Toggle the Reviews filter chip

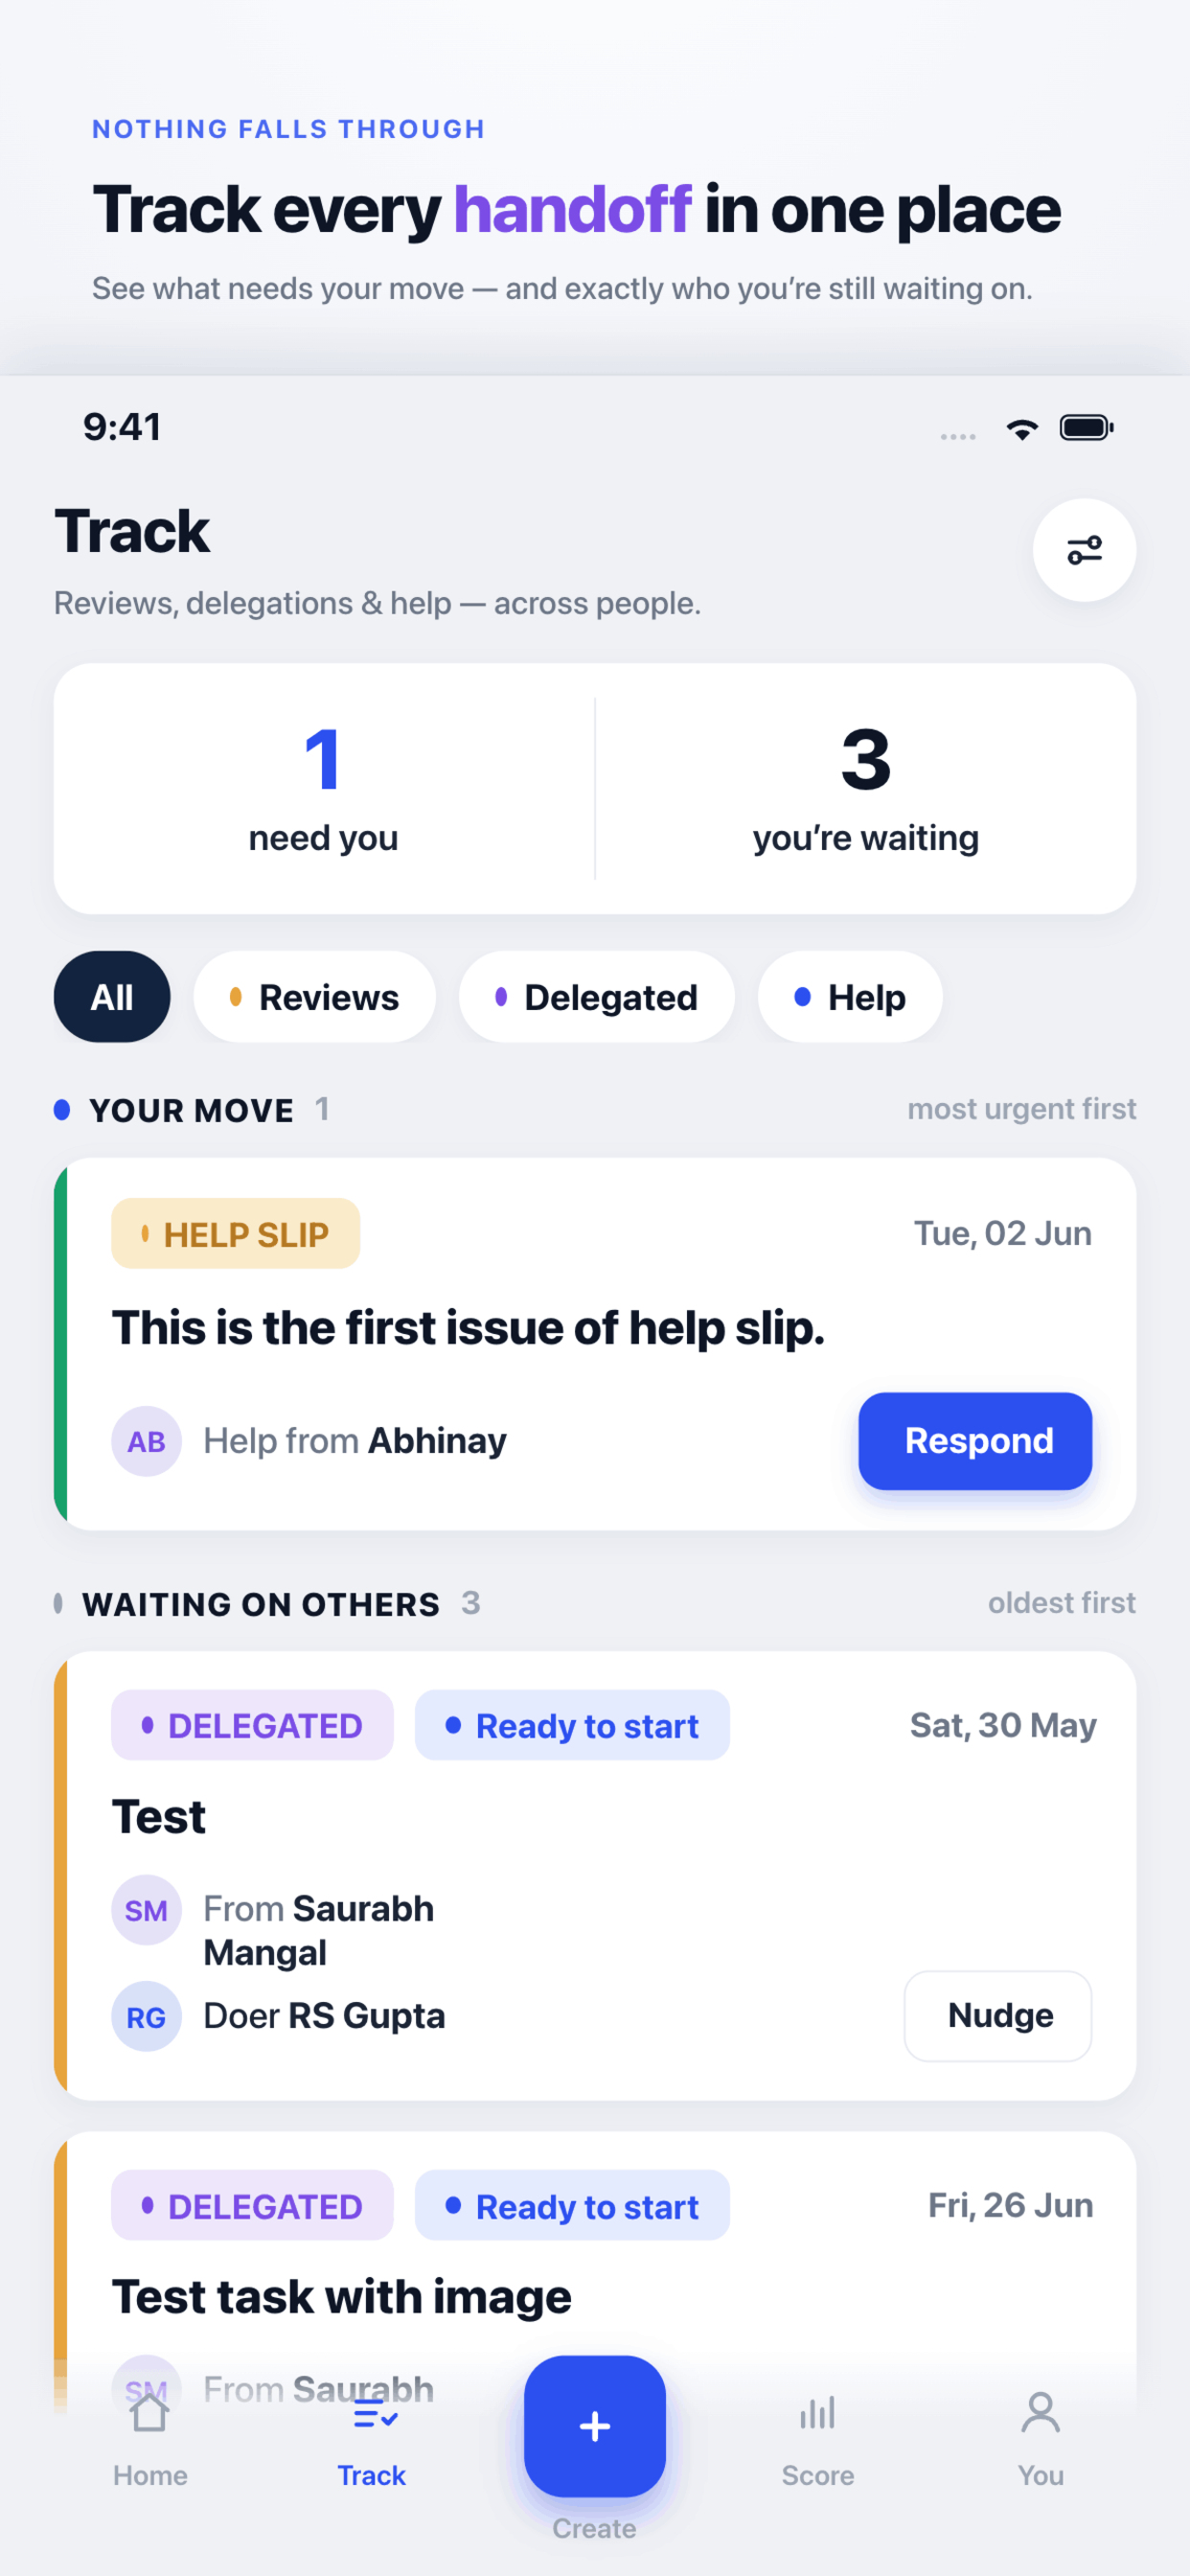tap(314, 997)
